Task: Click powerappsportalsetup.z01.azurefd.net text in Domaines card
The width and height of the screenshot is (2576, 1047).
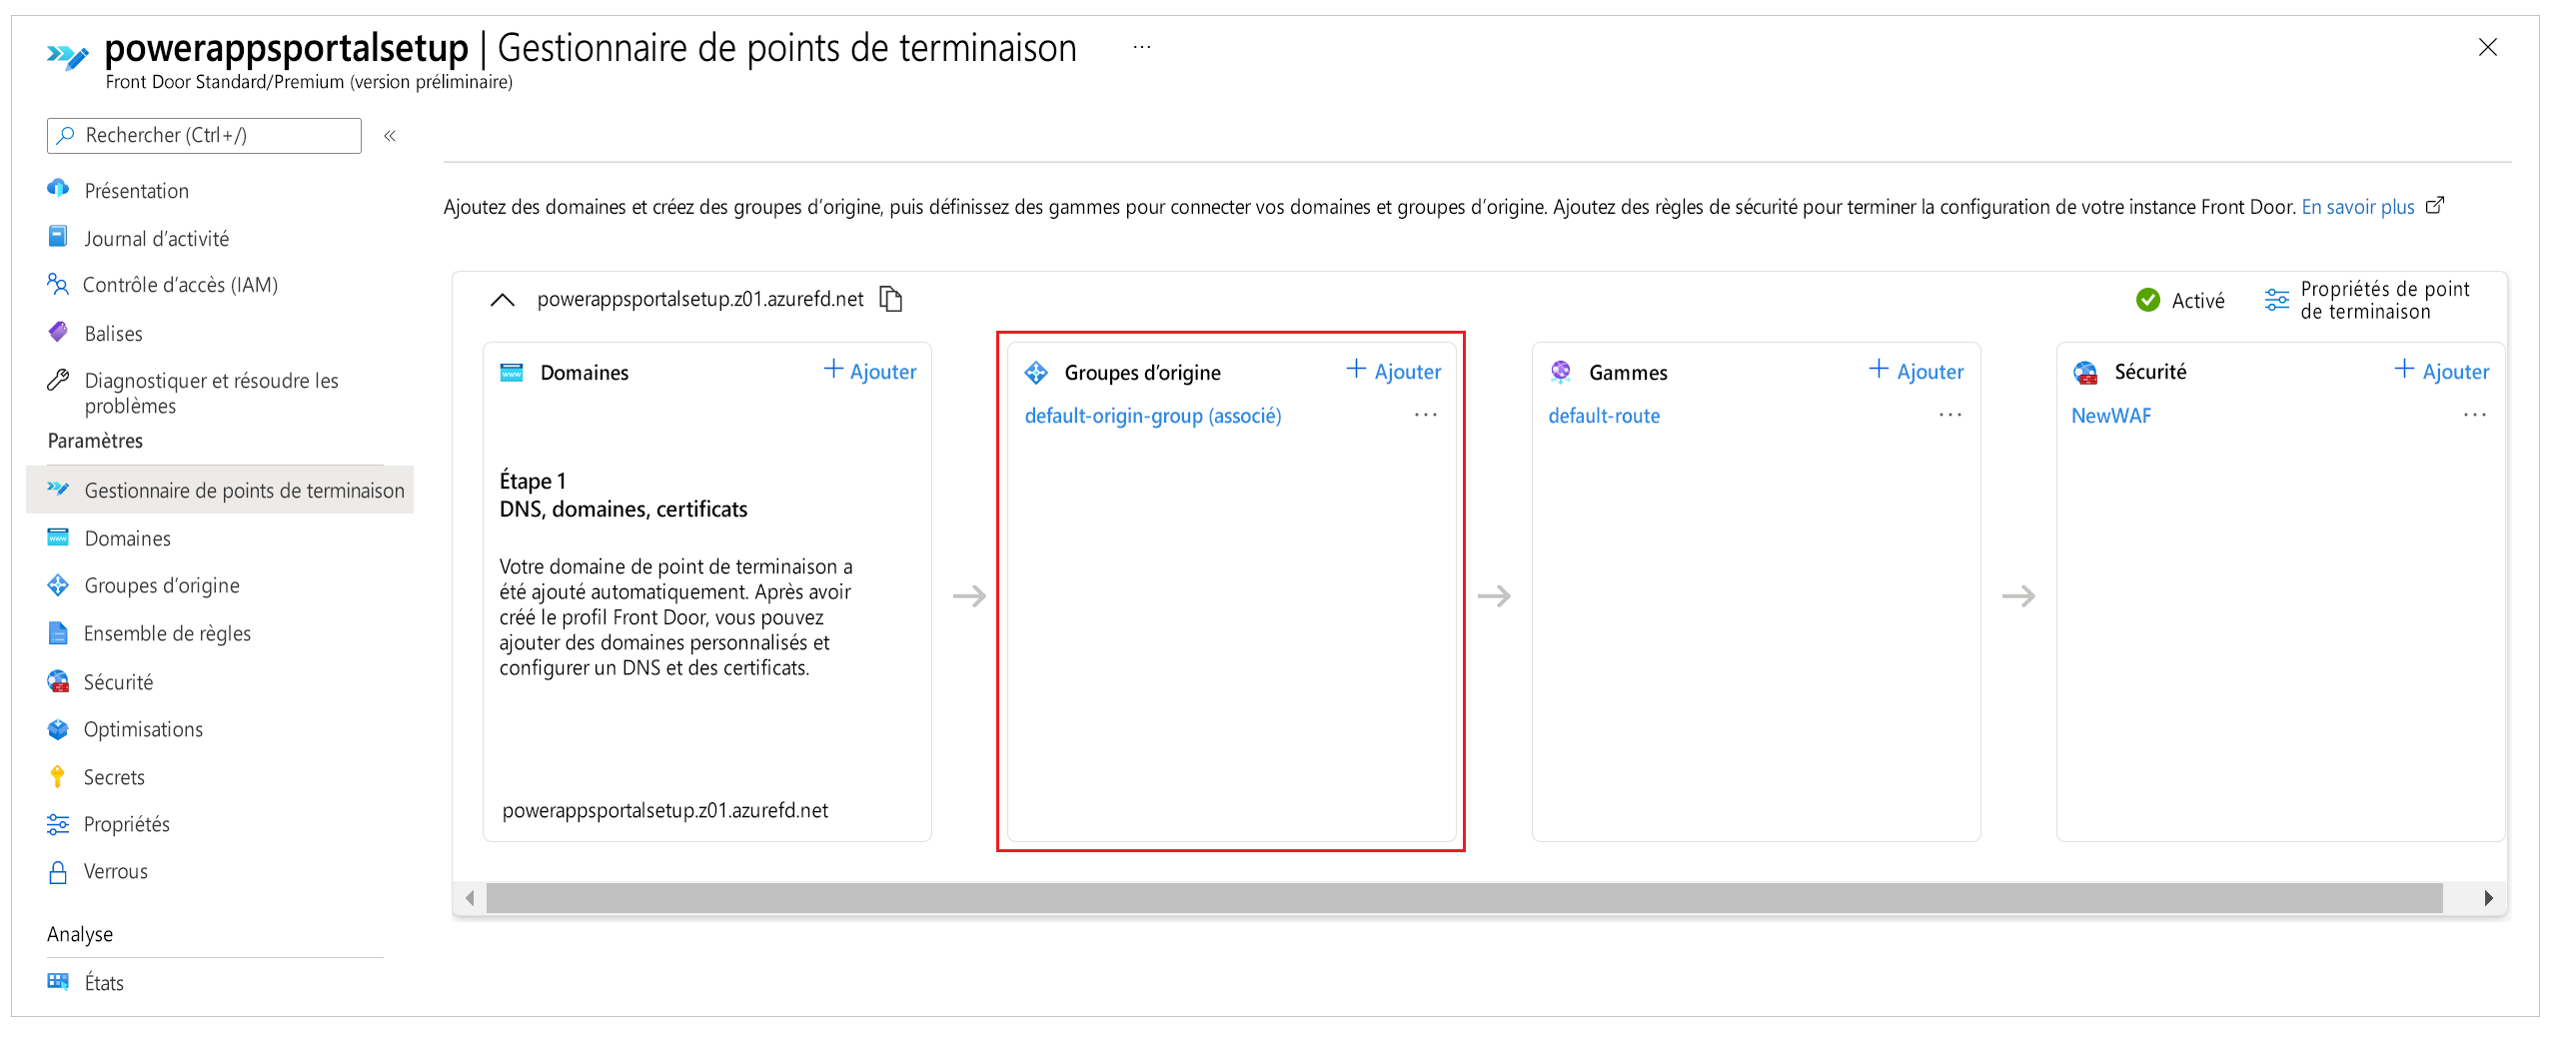Action: [665, 811]
